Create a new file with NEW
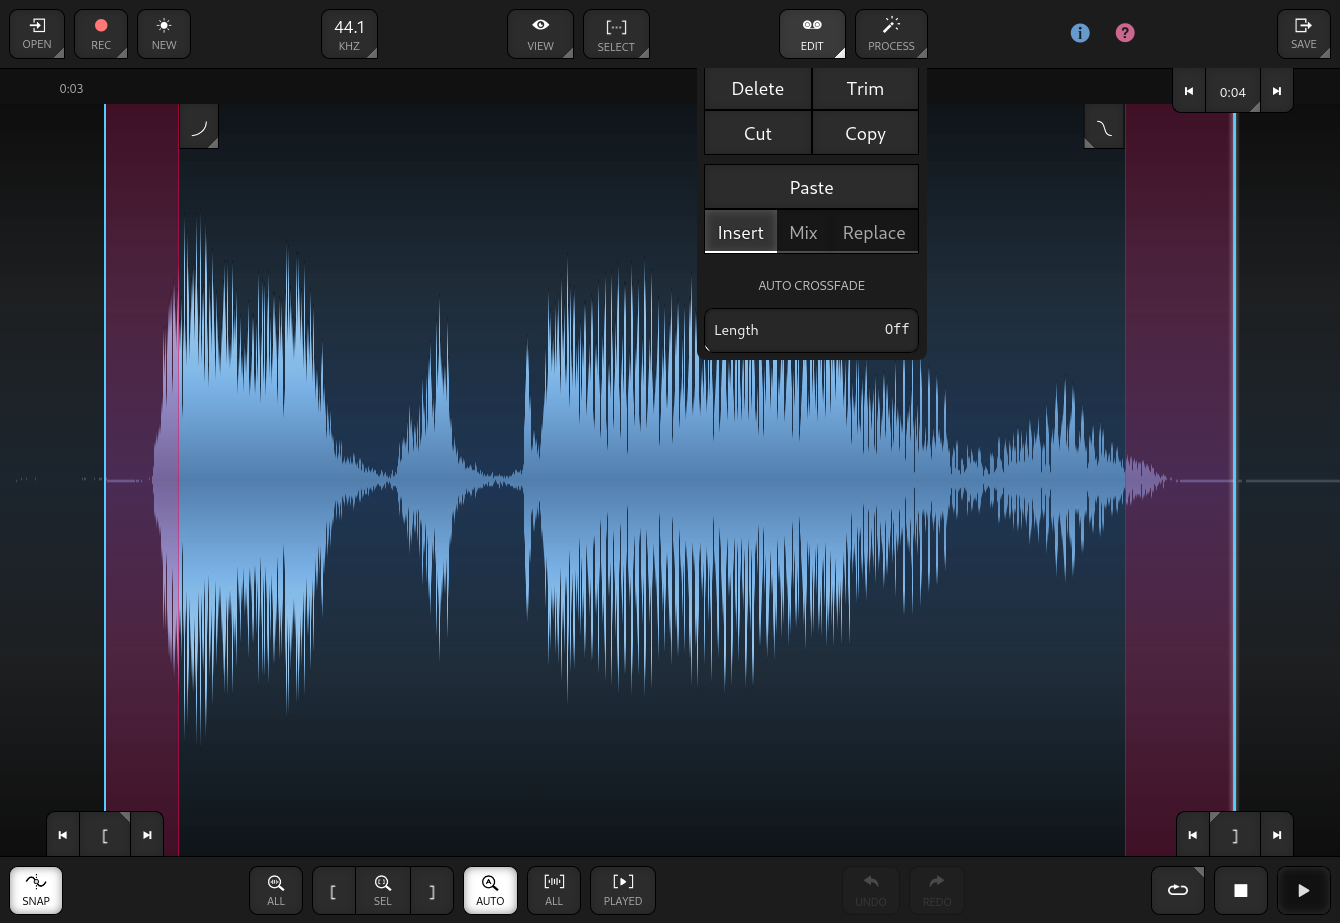The height and width of the screenshot is (923, 1340). click(164, 34)
